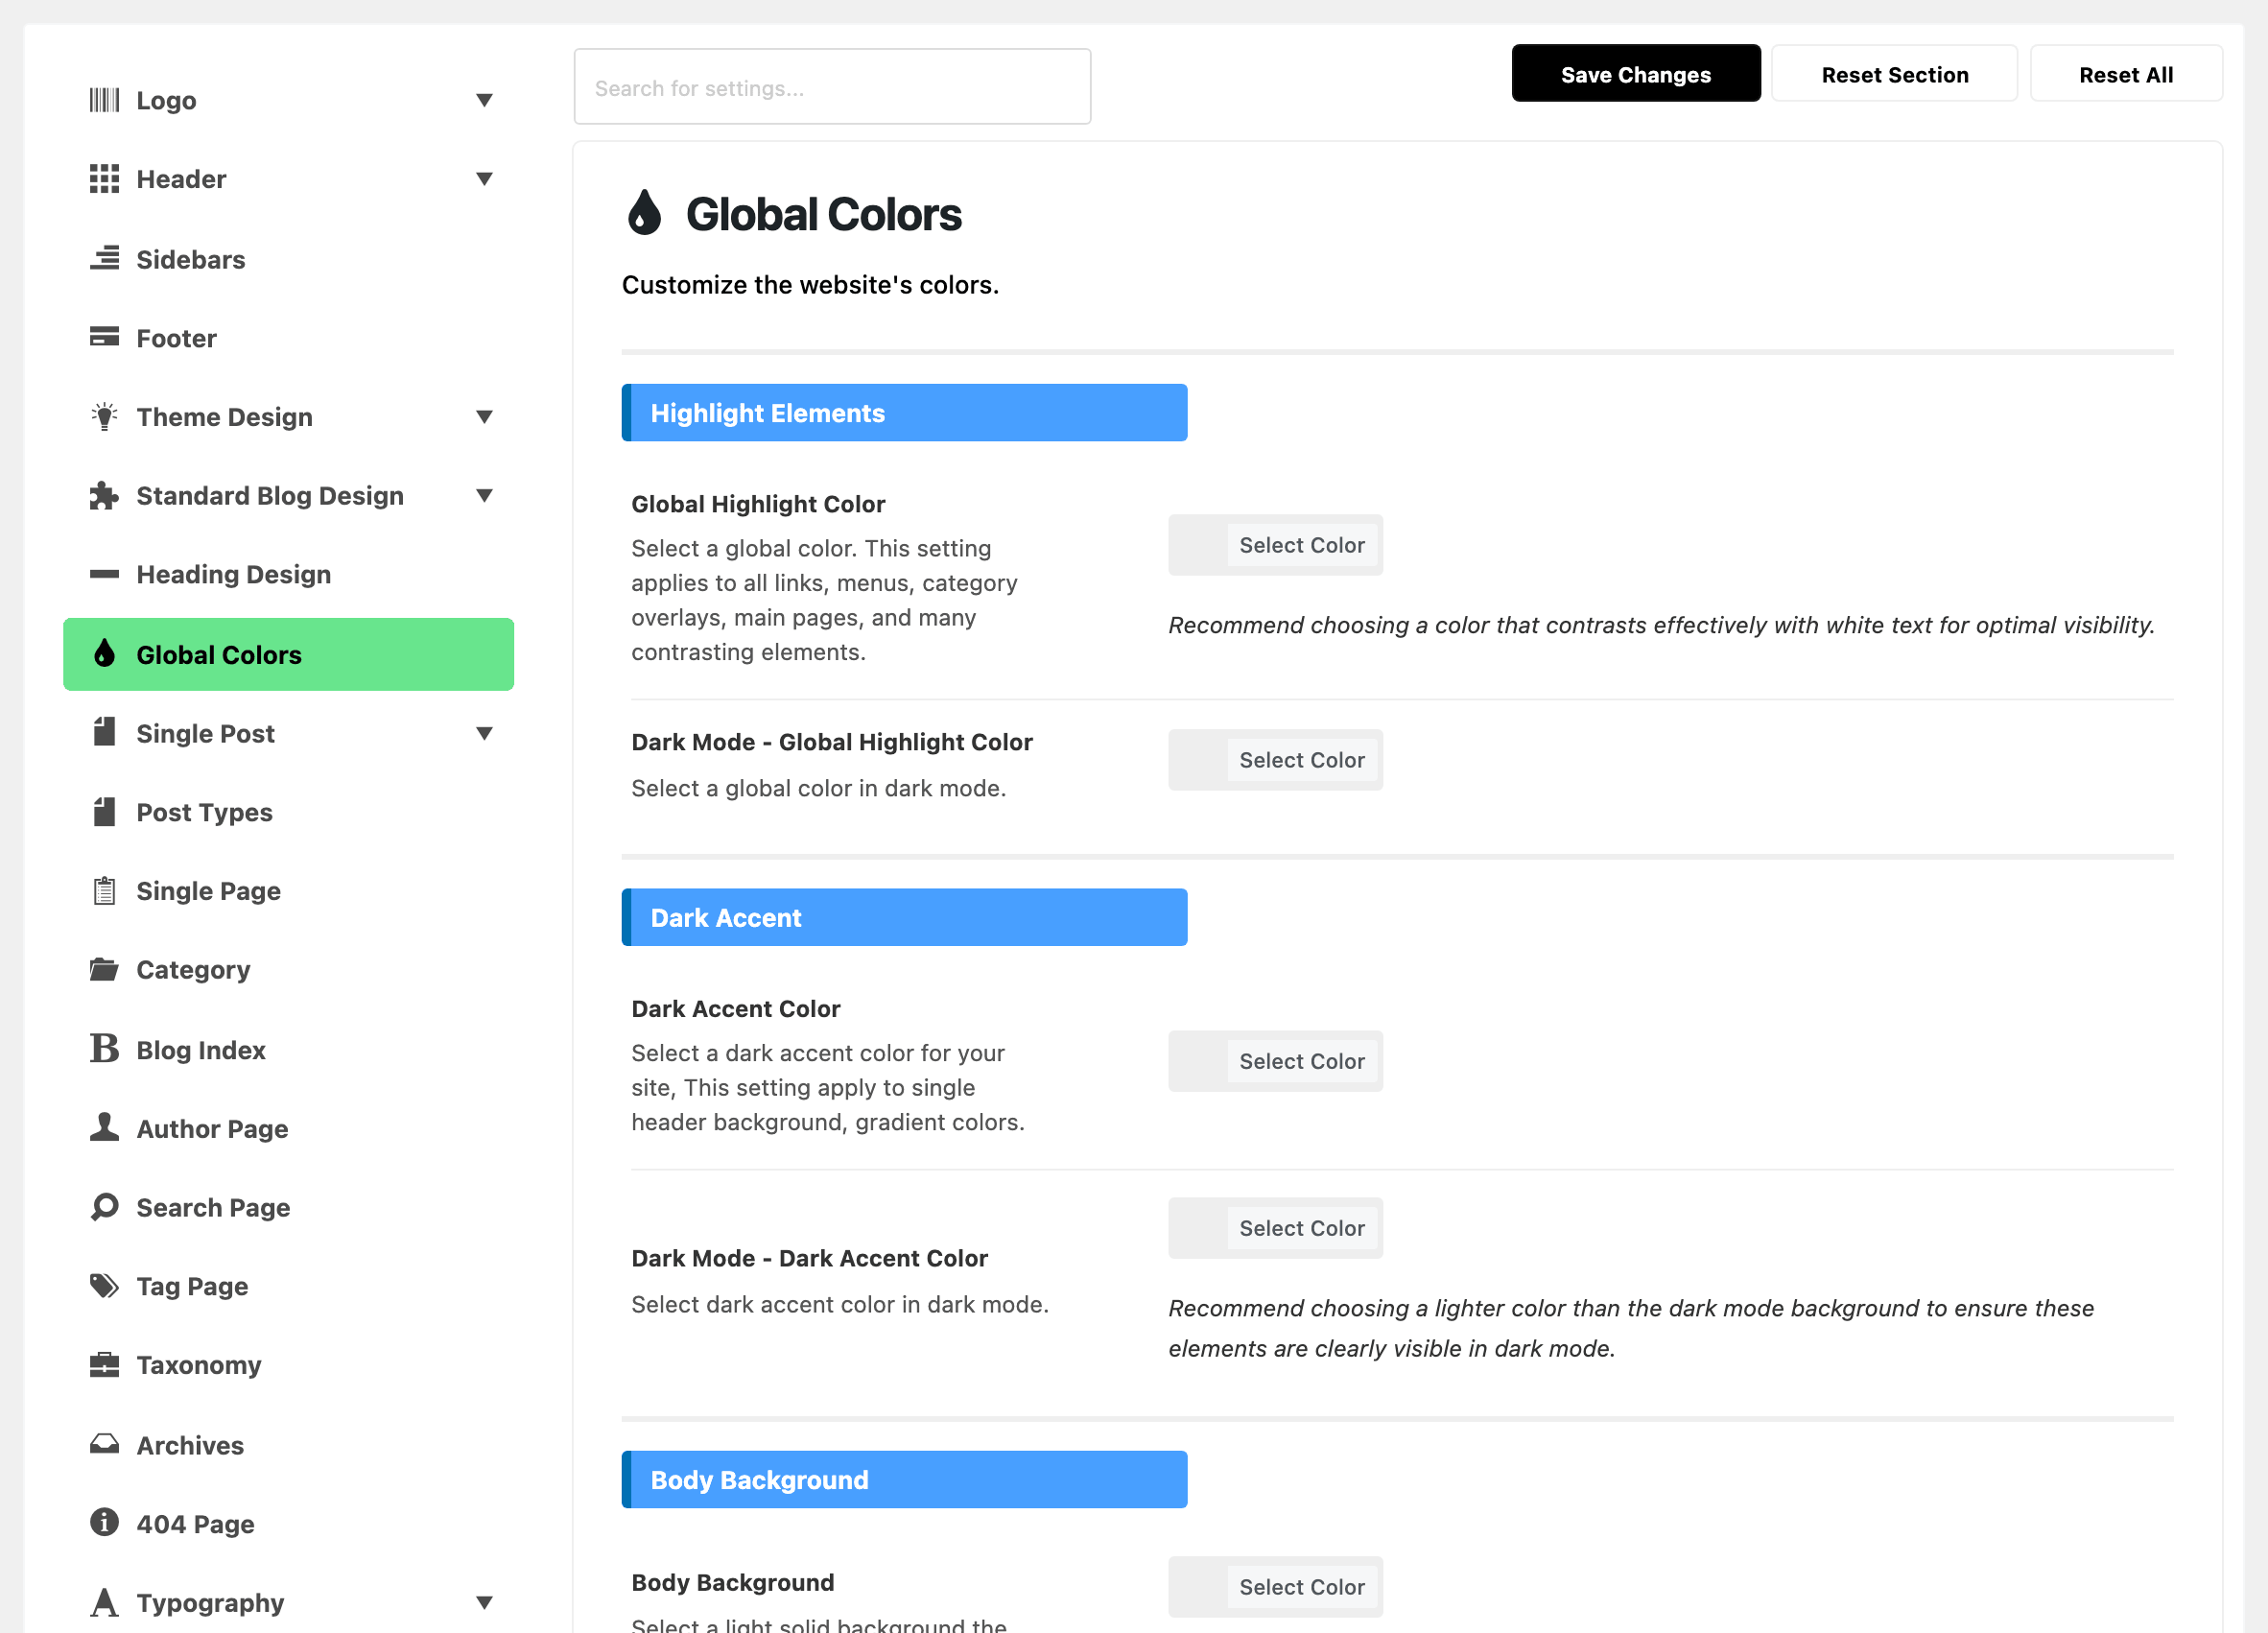Click the Header grid icon

coord(104,179)
